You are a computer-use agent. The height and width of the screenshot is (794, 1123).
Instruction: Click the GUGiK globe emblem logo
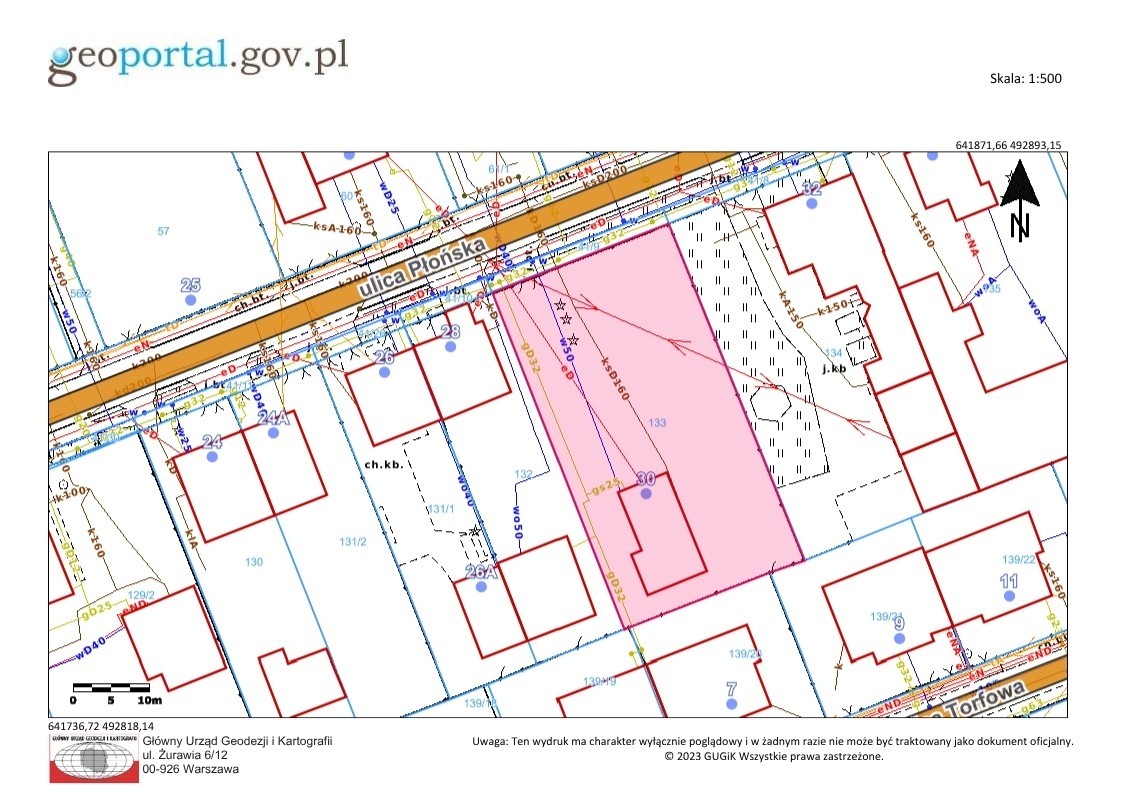(94, 758)
